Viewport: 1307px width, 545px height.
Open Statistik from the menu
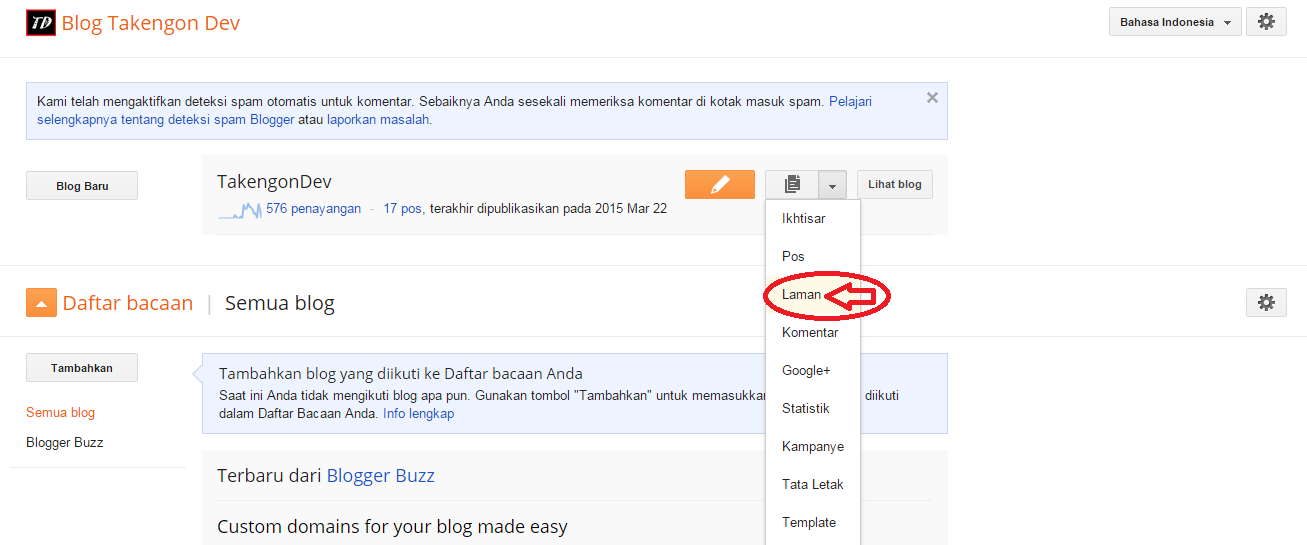click(x=812, y=408)
